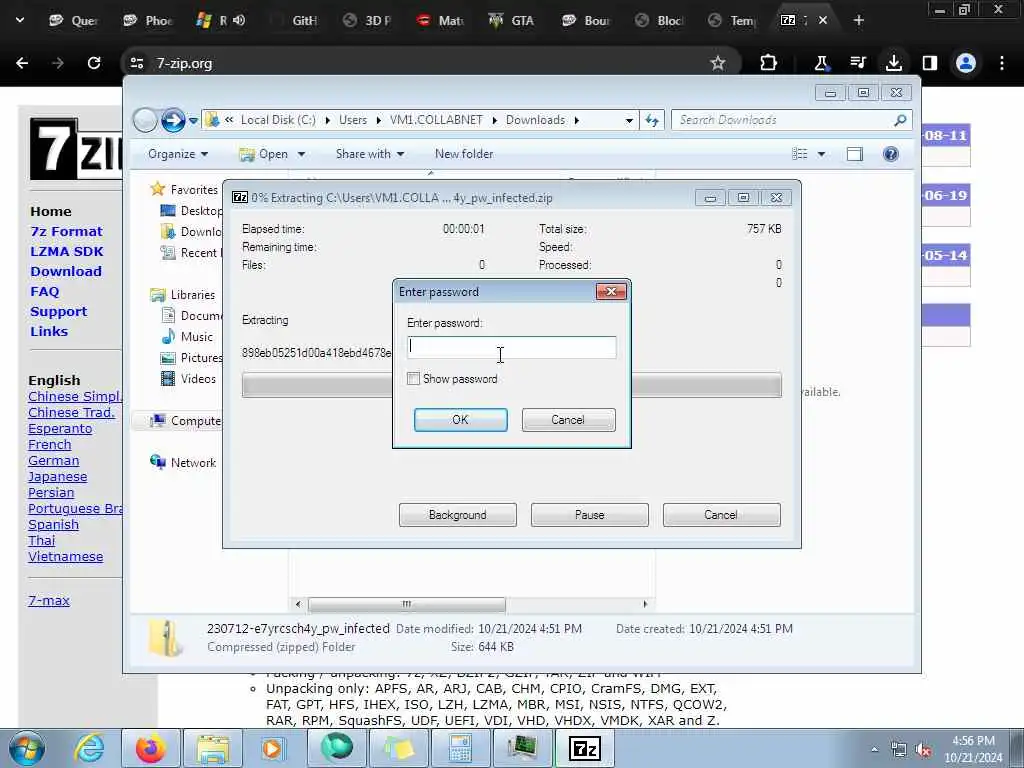Image resolution: width=1024 pixels, height=768 pixels.
Task: Open Chrome three-dot menu
Action: (1002, 63)
